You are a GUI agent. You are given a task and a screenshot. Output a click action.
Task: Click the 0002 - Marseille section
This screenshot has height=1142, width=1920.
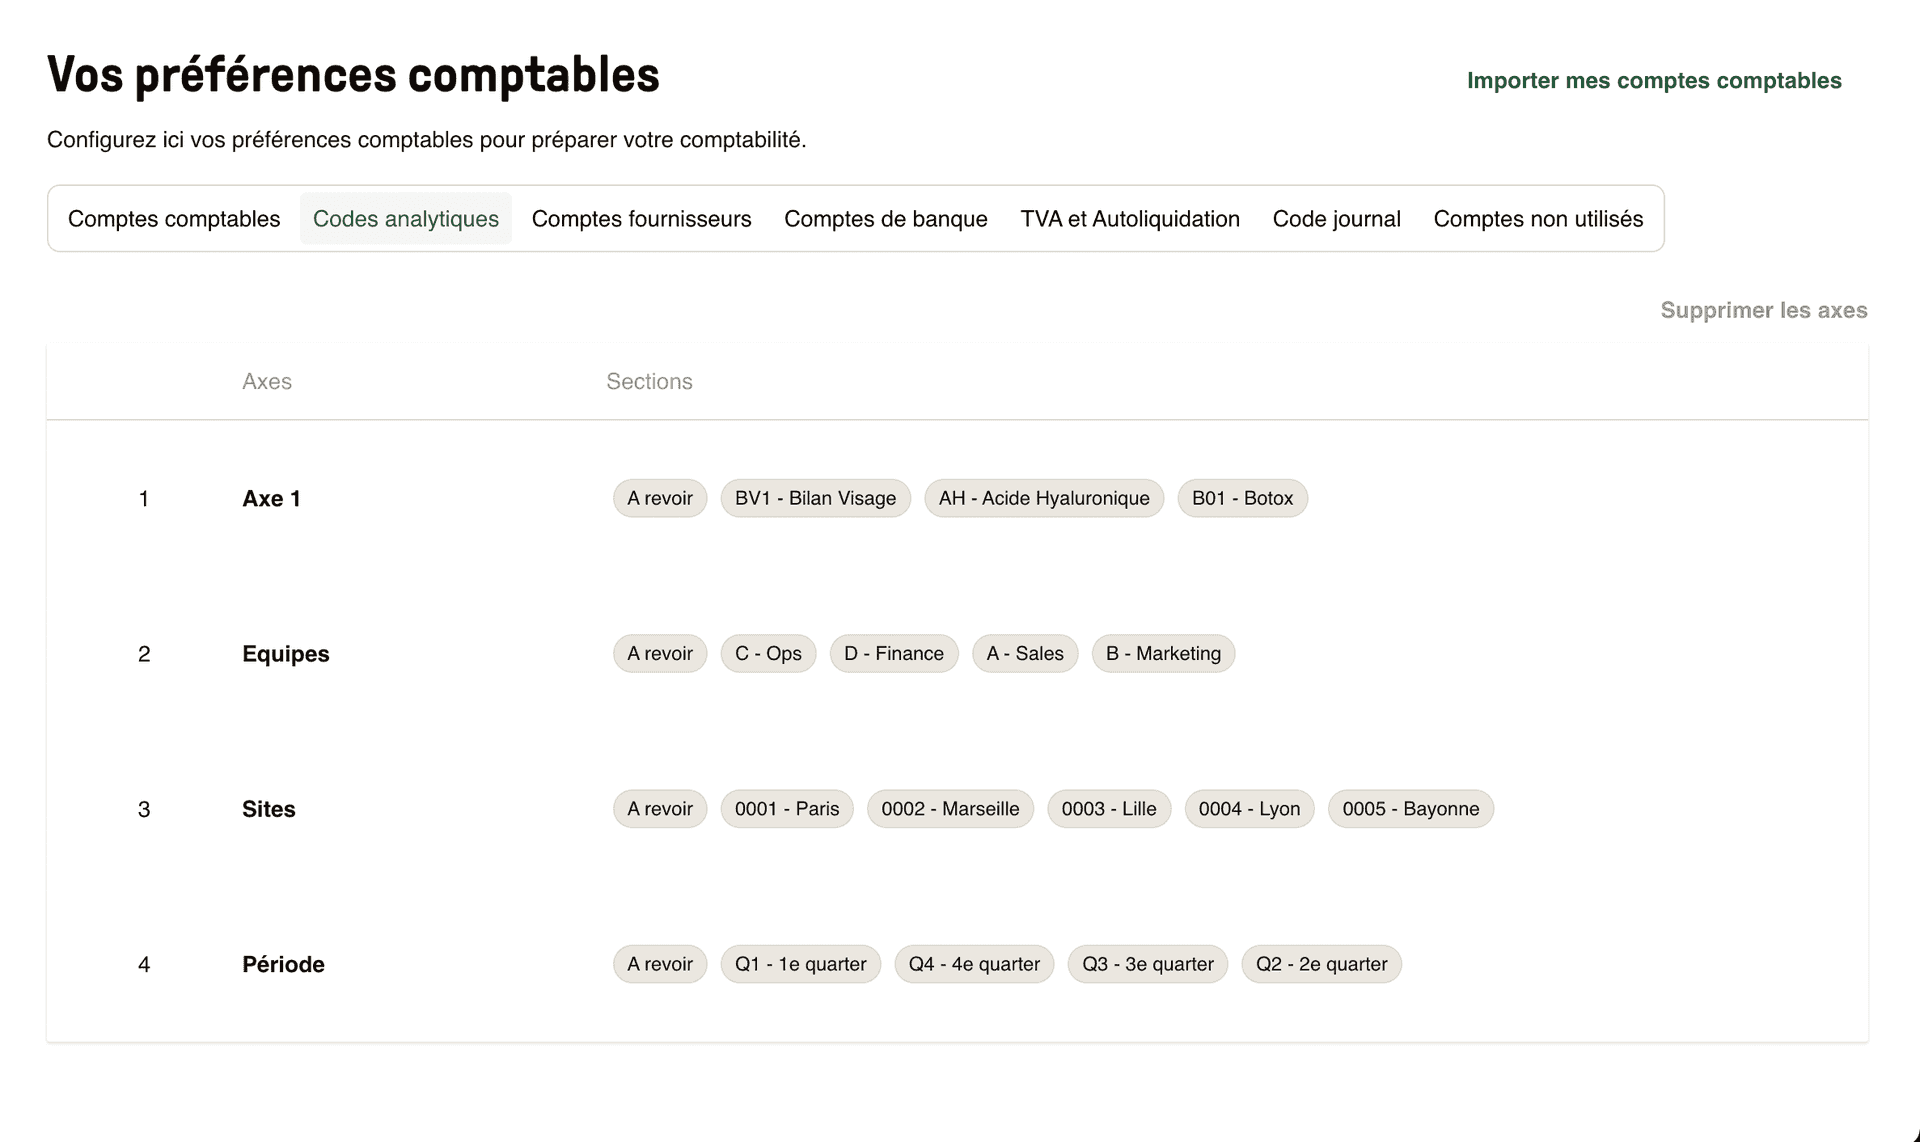click(x=950, y=808)
